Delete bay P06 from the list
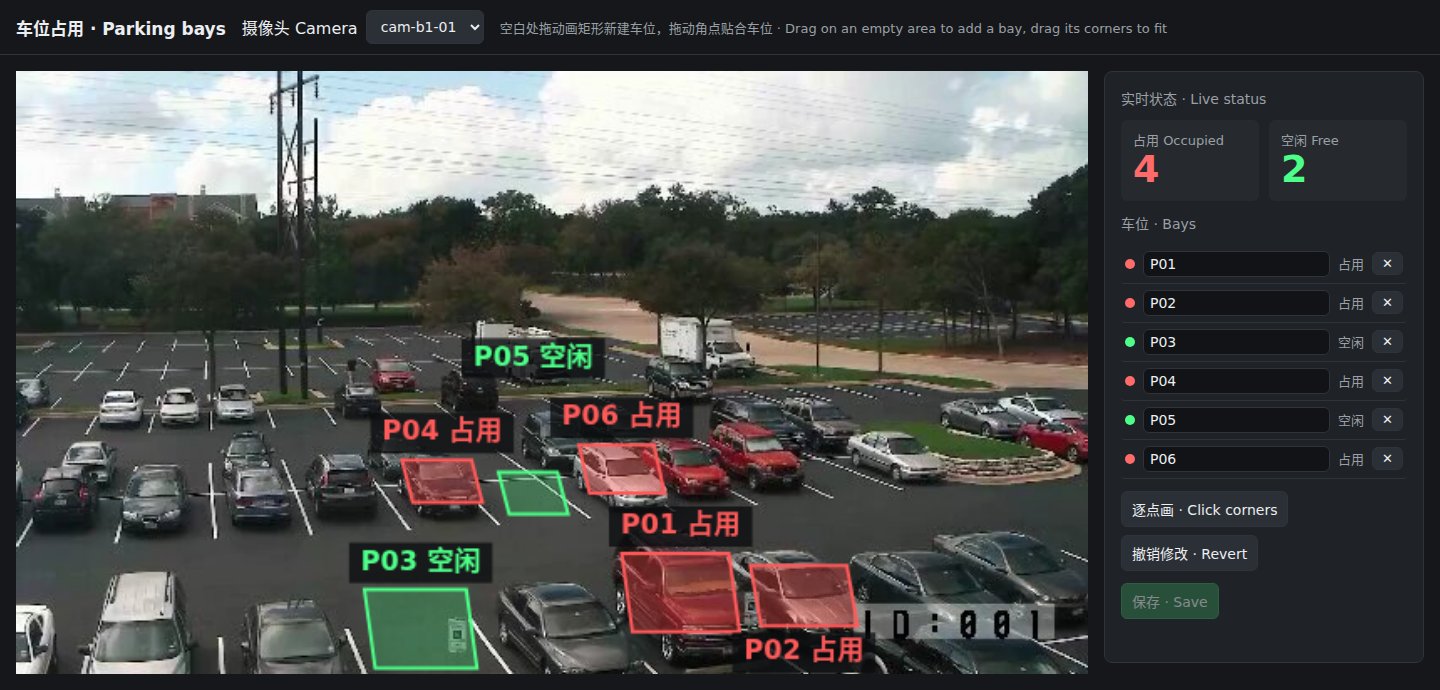The image size is (1440, 690). pyautogui.click(x=1387, y=459)
